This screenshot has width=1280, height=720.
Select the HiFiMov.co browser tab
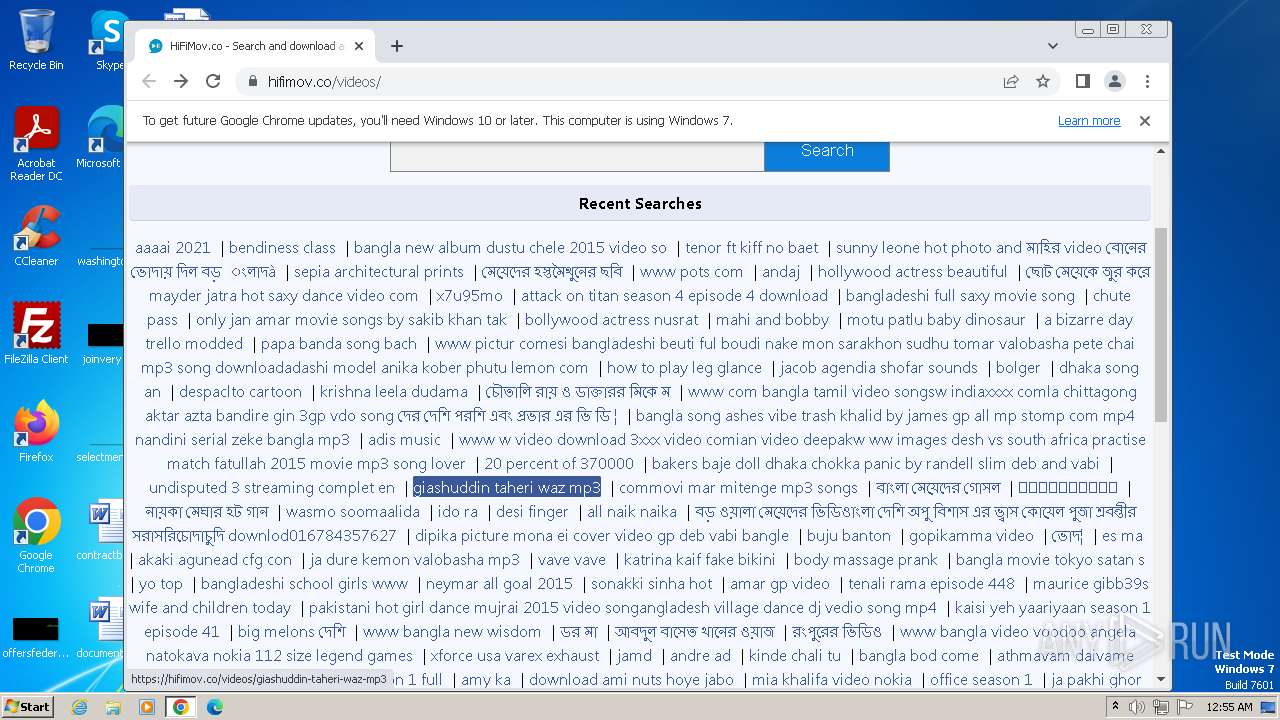(x=255, y=46)
